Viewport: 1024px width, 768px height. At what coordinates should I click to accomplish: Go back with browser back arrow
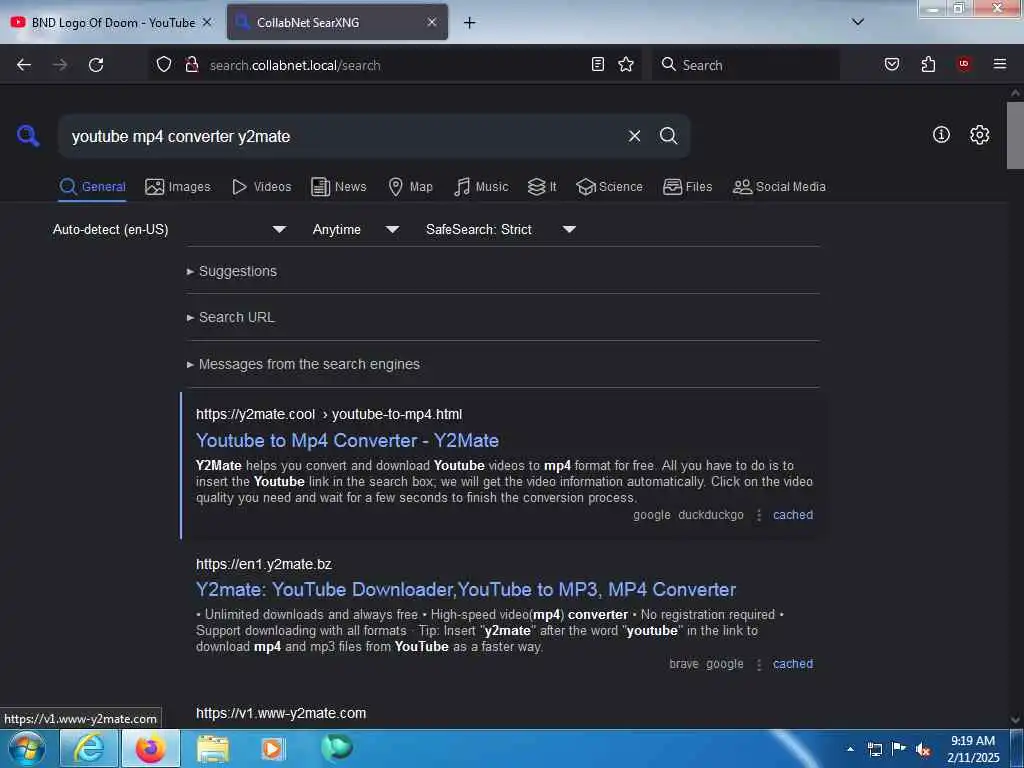(x=24, y=65)
